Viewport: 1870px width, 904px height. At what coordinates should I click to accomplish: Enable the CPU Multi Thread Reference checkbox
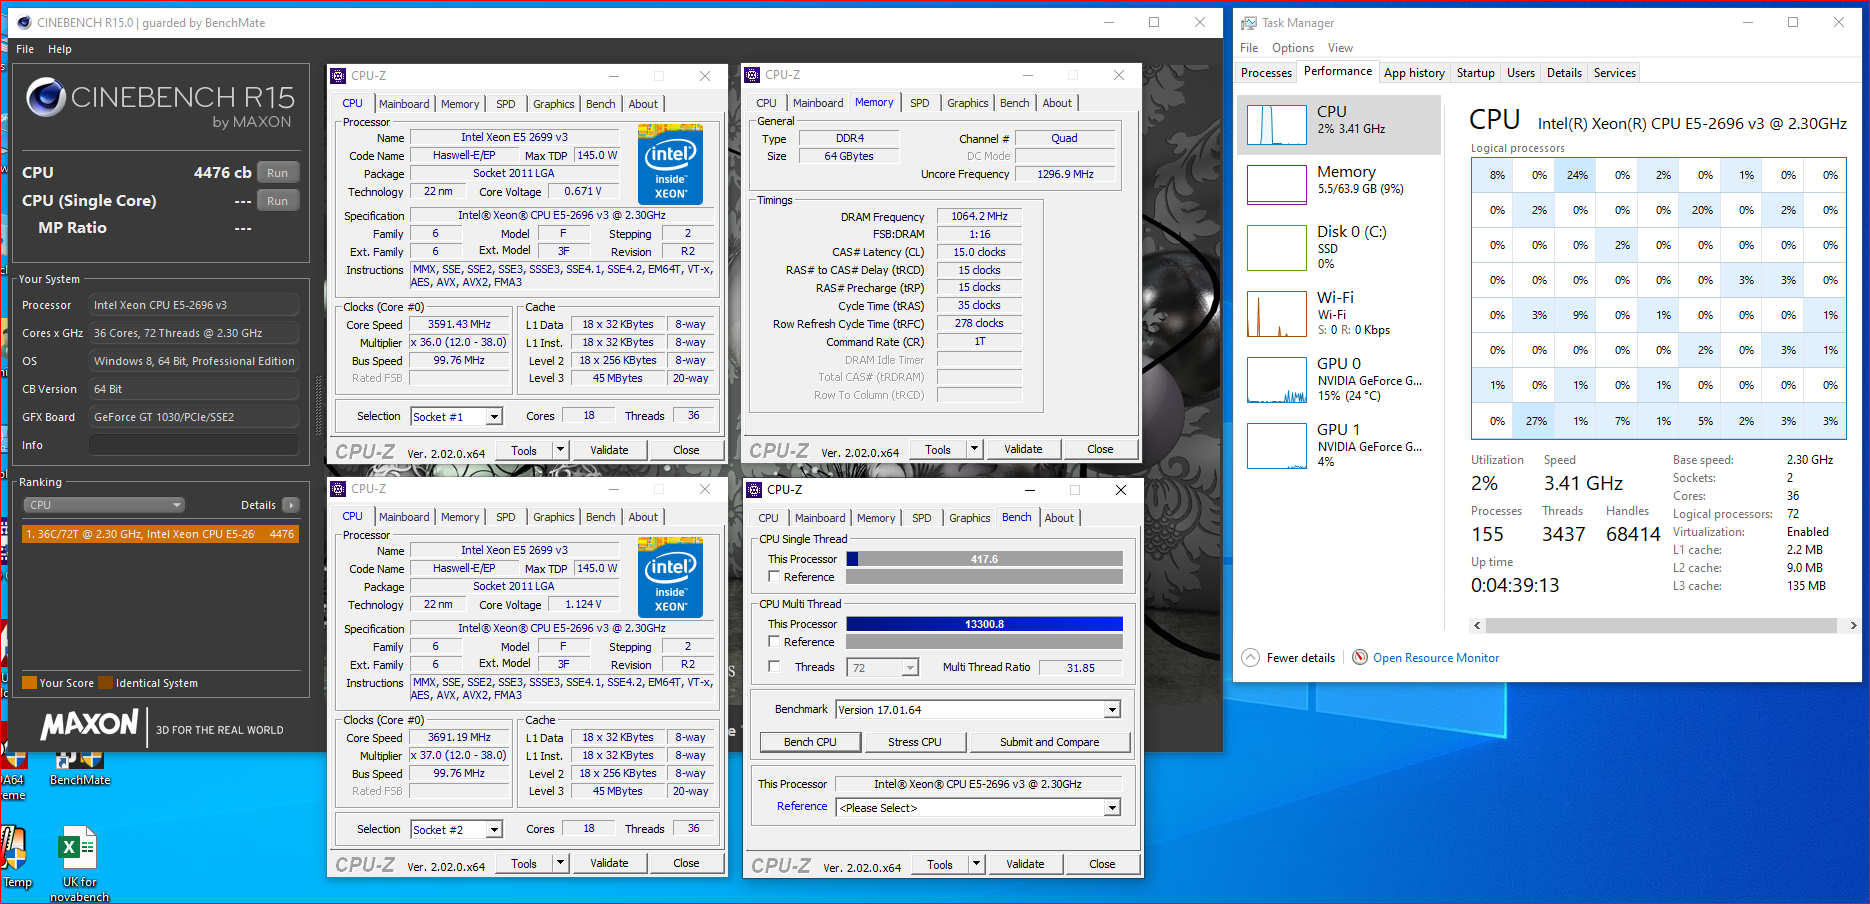pos(774,642)
